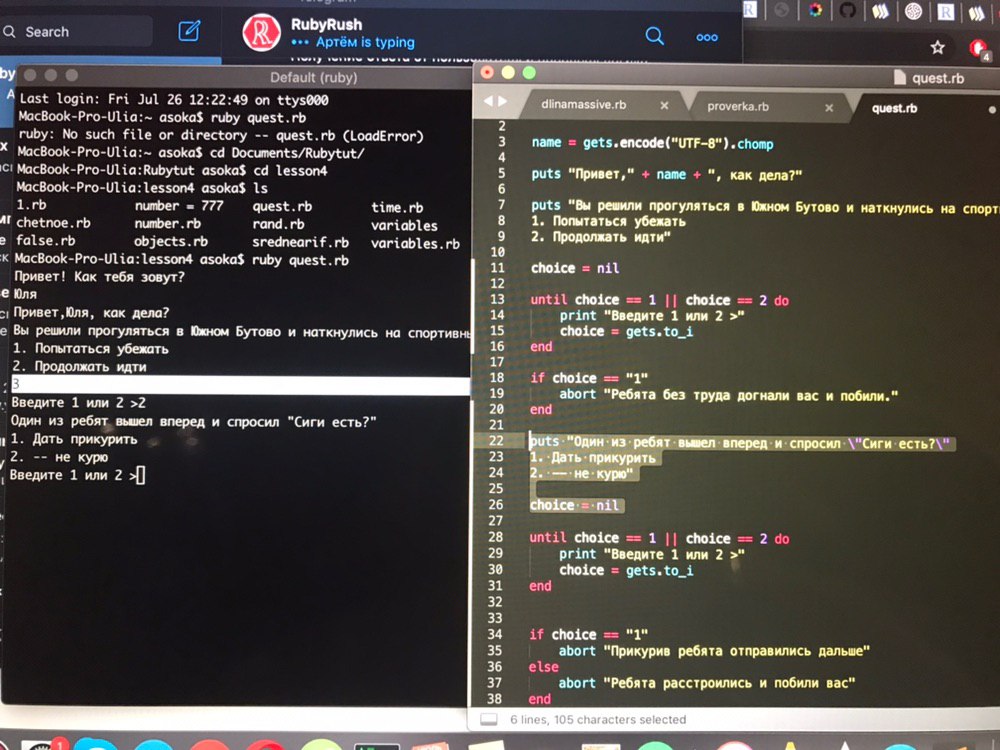Click line 35 abort 'Прикурив ребята отправились дальше'
This screenshot has height=750, width=1000.
pyautogui.click(x=714, y=651)
